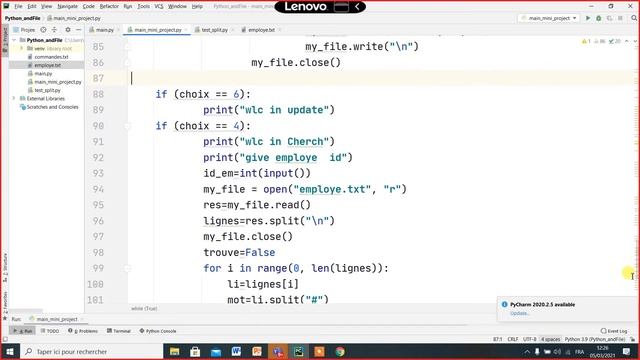Open Chrome from the taskbar
Screen dimensions: 640x360
[x=340, y=351]
